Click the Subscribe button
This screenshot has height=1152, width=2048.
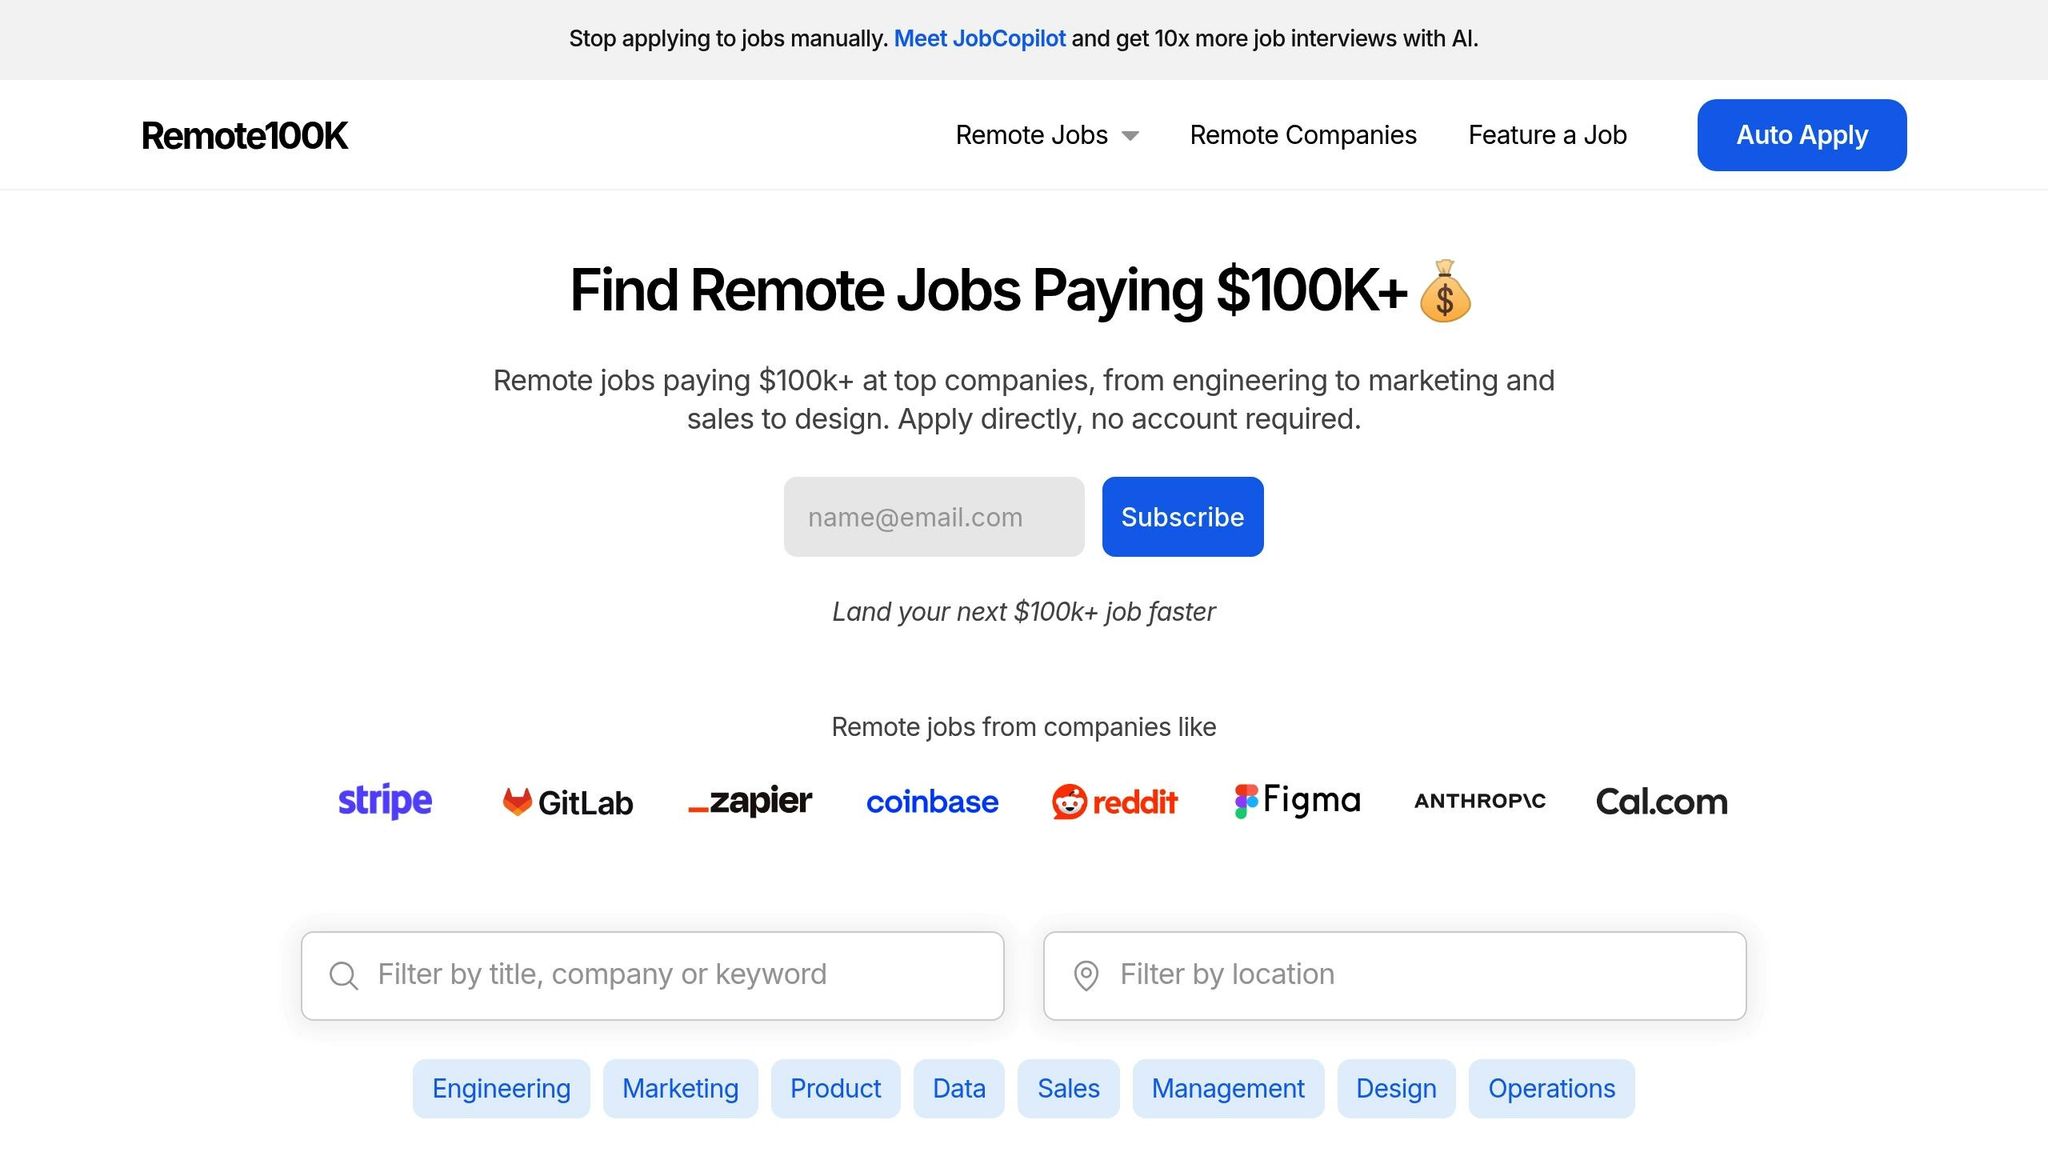pos(1182,517)
